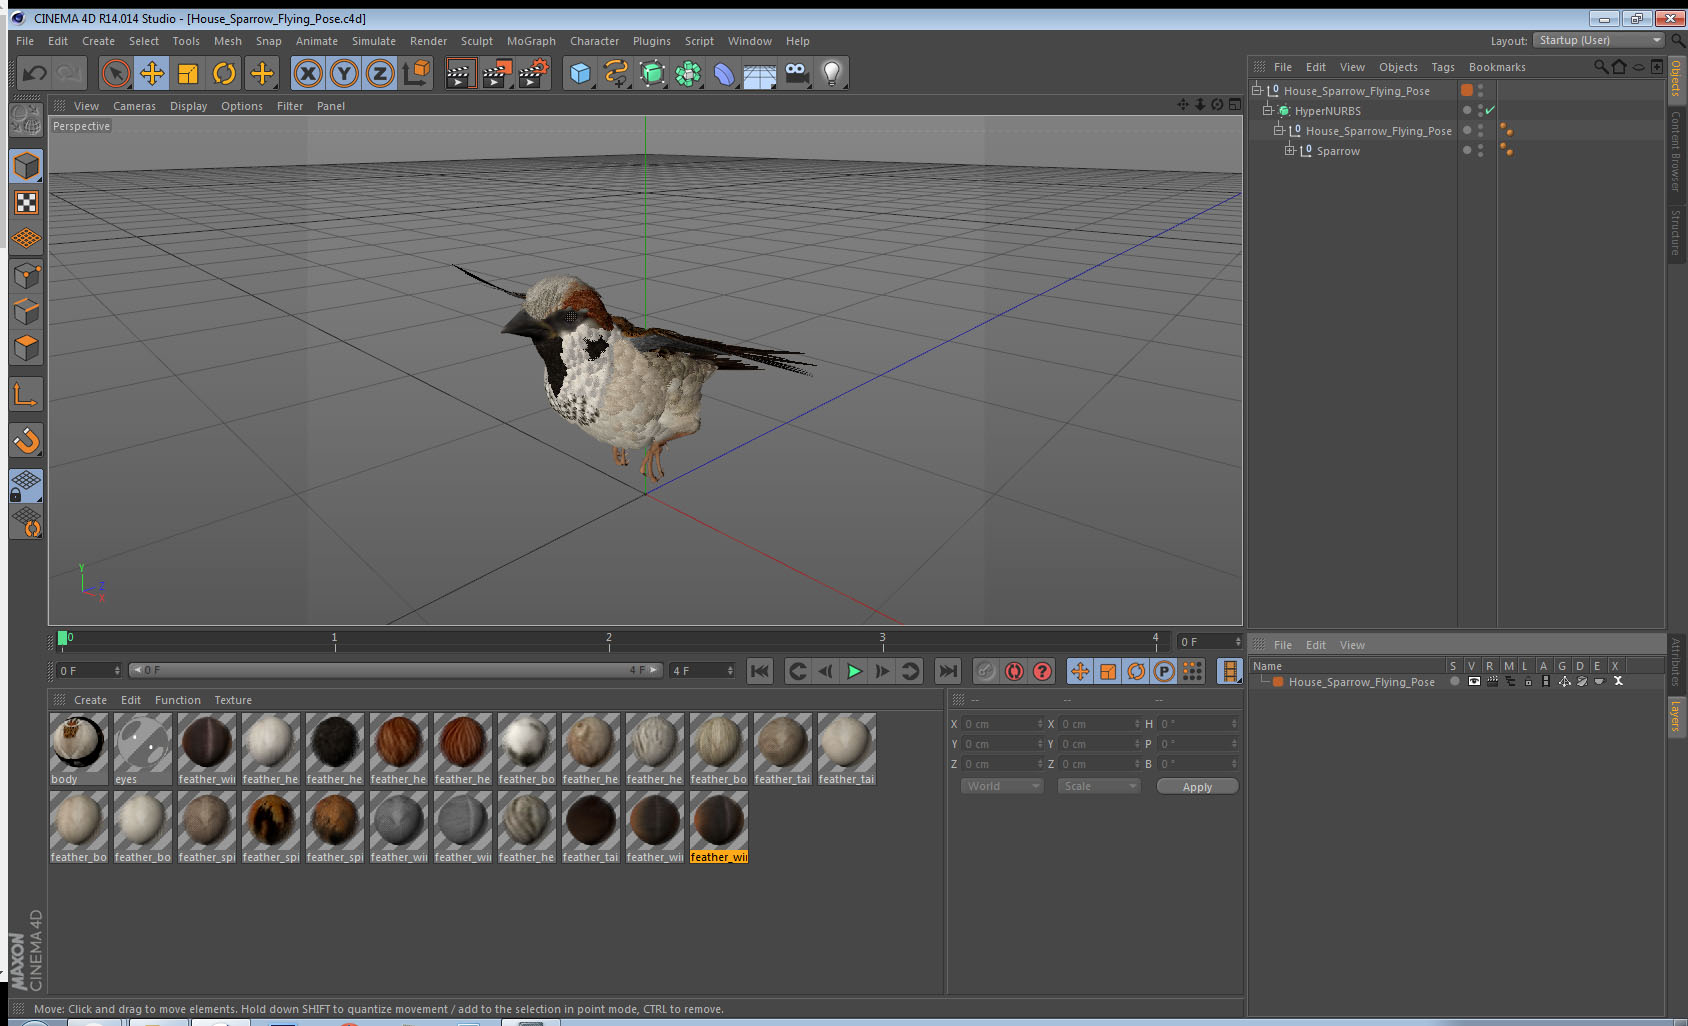Screen dimensions: 1688x1026
Task: Go to start of animation
Action: pyautogui.click(x=760, y=671)
